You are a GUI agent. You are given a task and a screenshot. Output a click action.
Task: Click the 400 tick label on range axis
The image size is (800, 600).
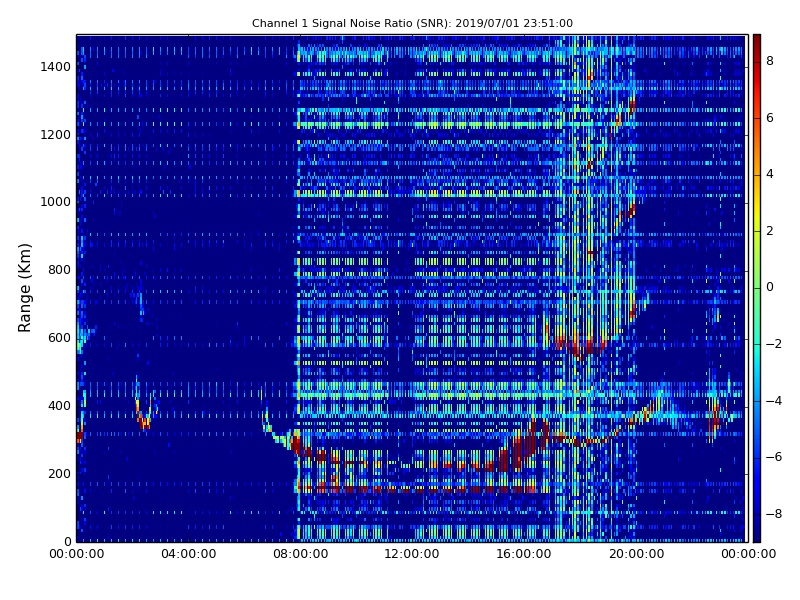click(x=59, y=406)
